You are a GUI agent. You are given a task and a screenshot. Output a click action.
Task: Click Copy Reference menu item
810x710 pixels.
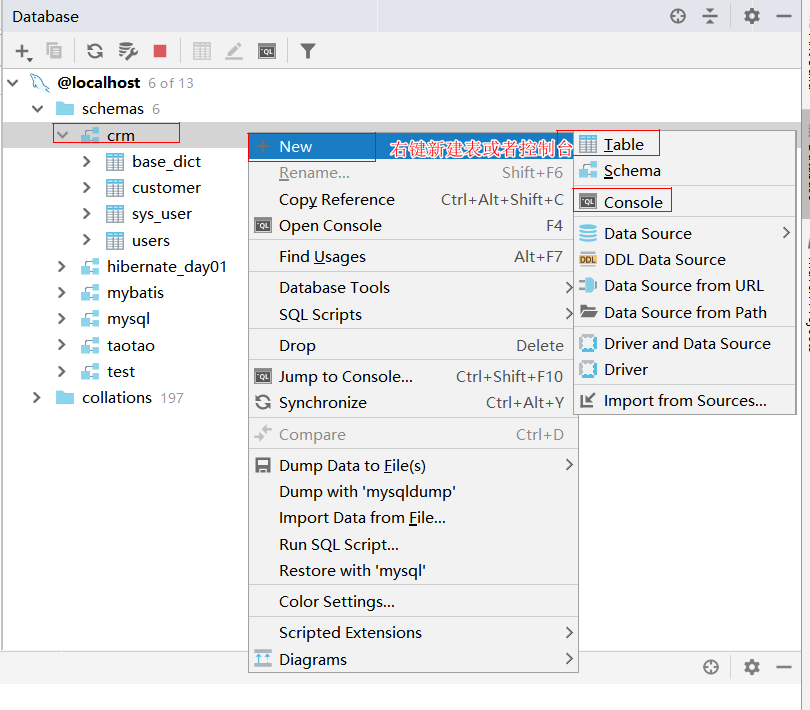(x=413, y=199)
